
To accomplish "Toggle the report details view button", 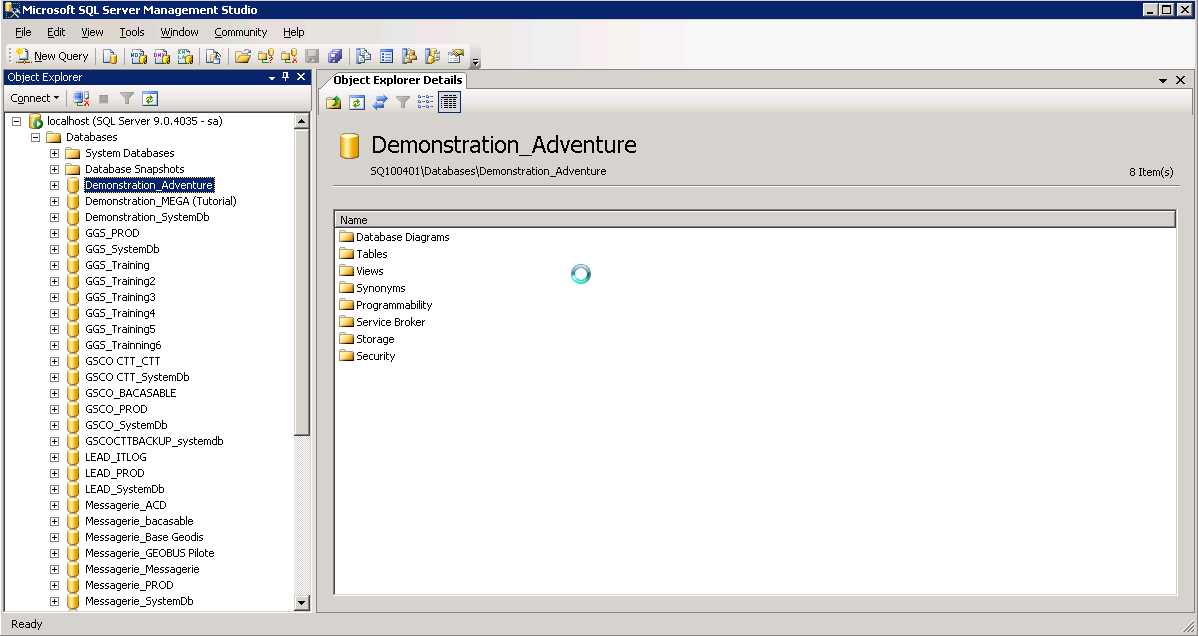I will coord(449,102).
